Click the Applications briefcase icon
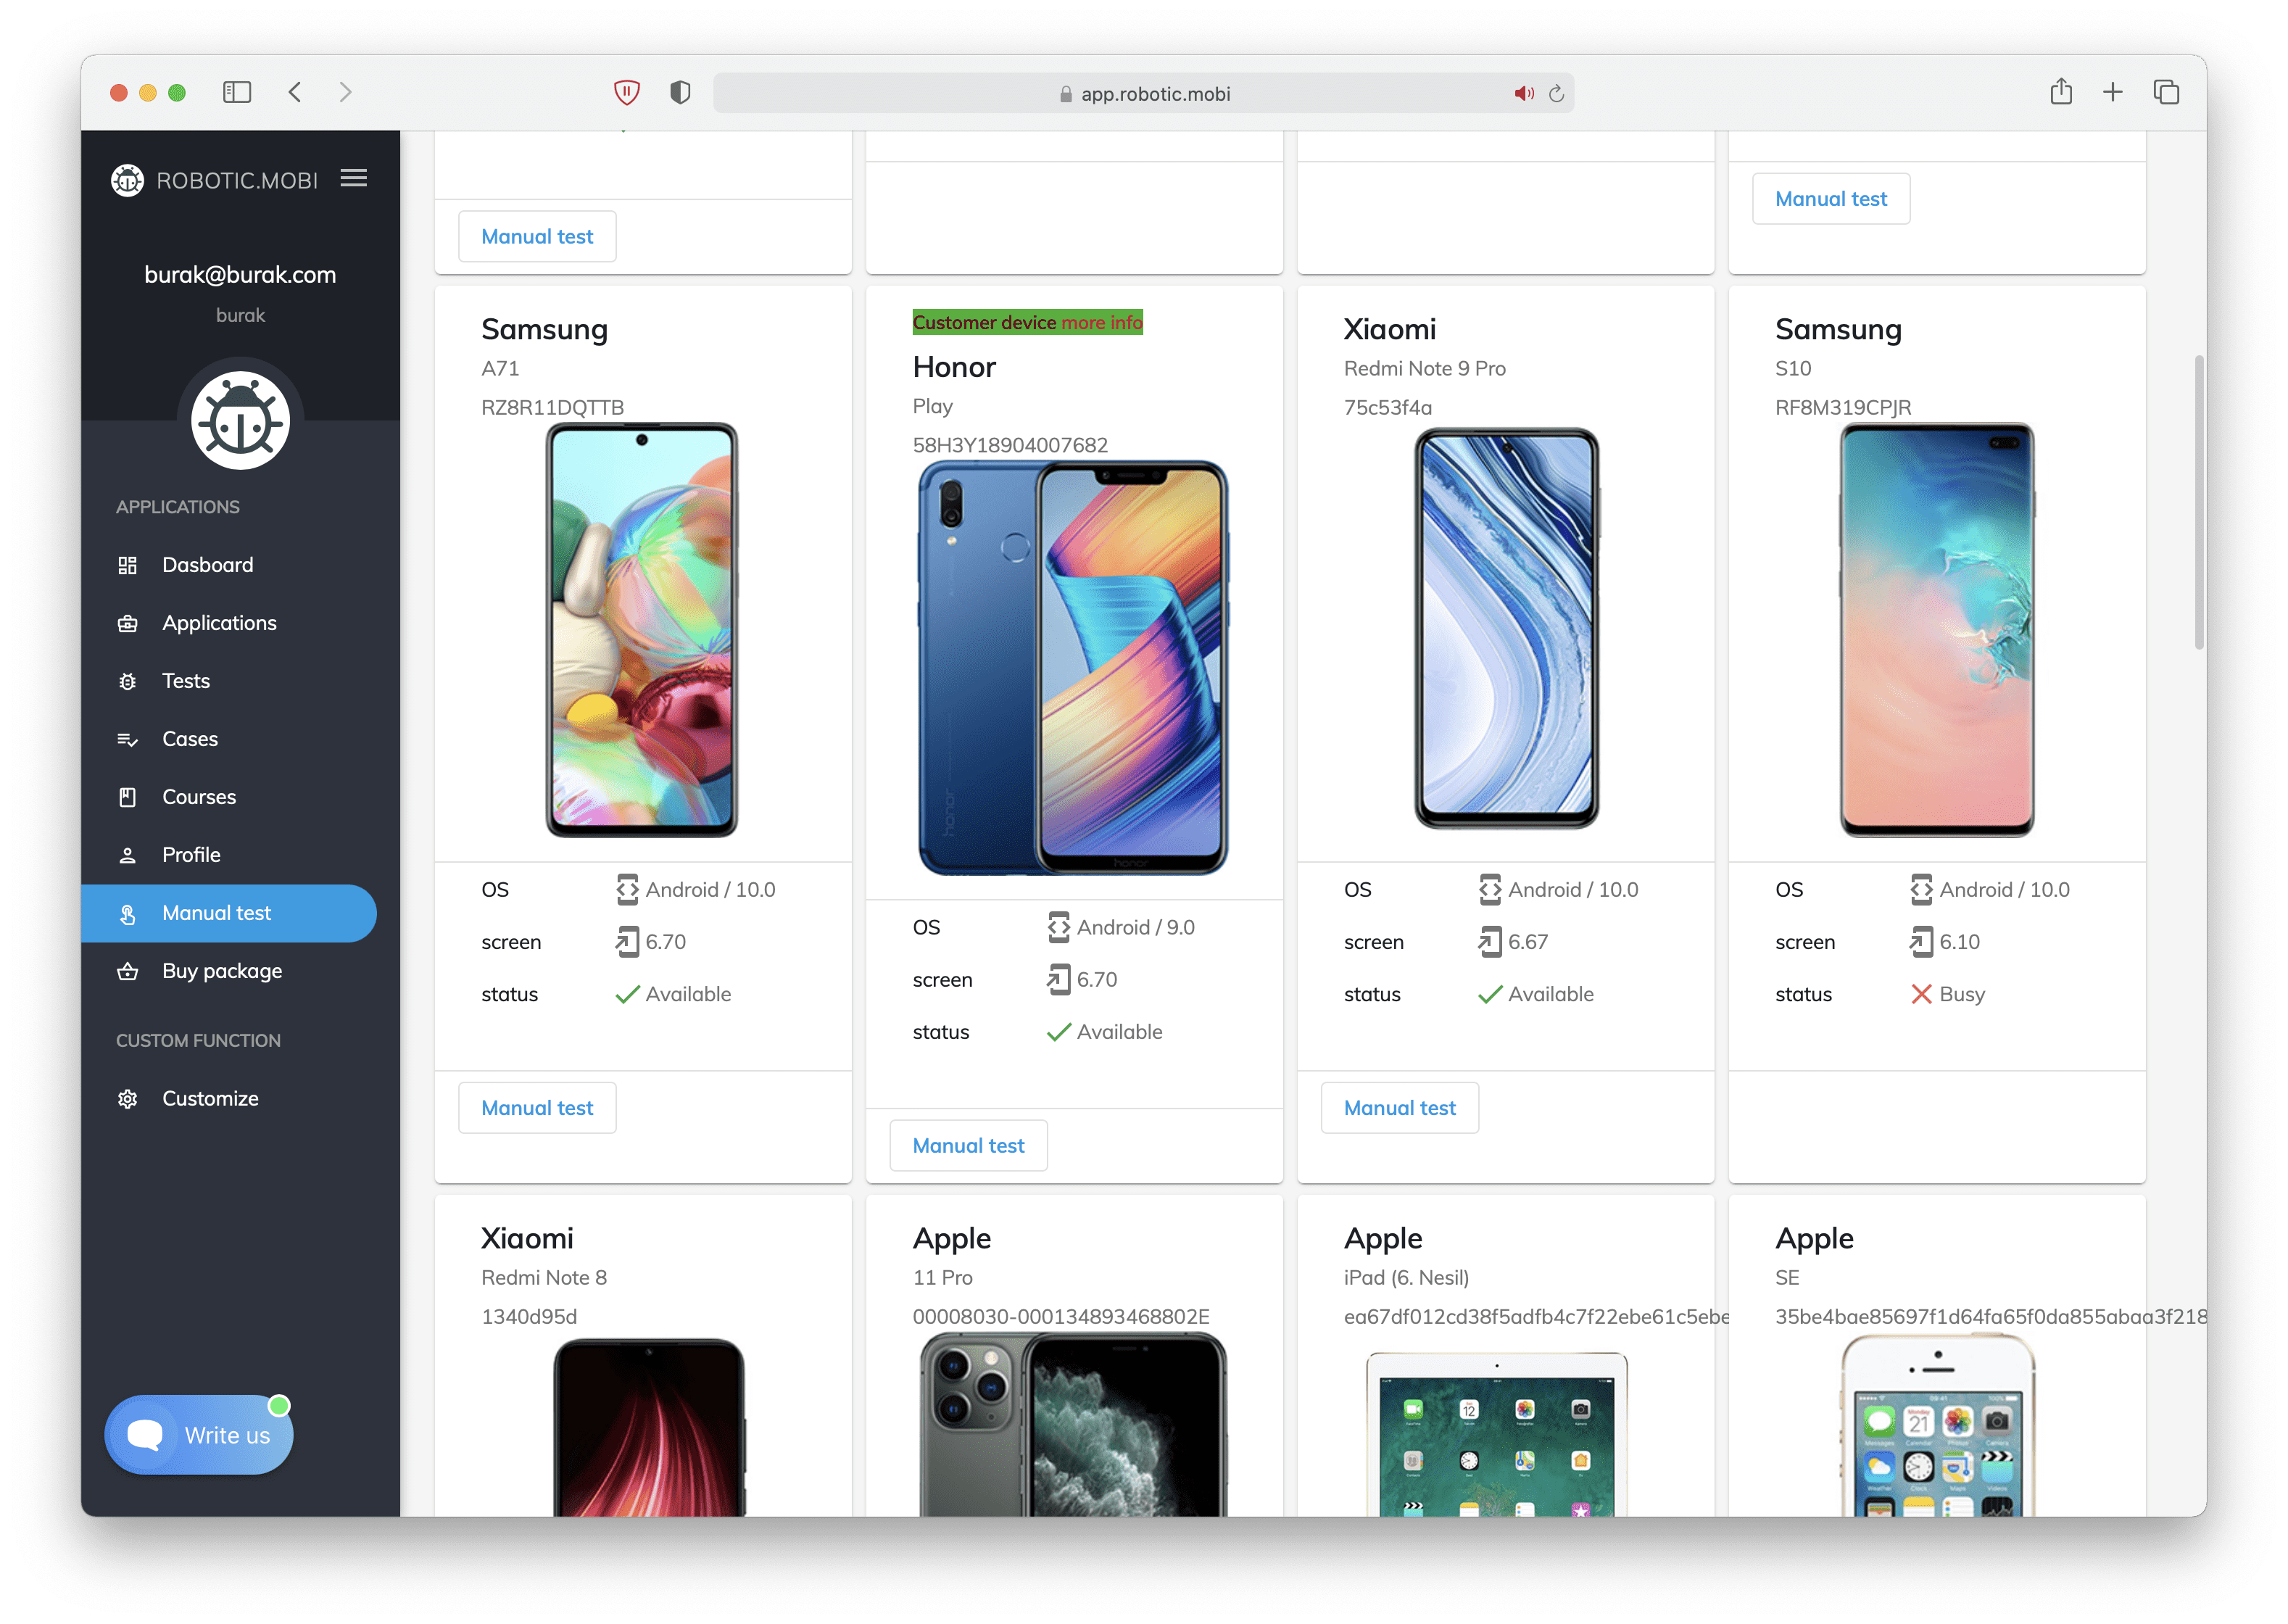The height and width of the screenshot is (1624, 2288). 127,623
